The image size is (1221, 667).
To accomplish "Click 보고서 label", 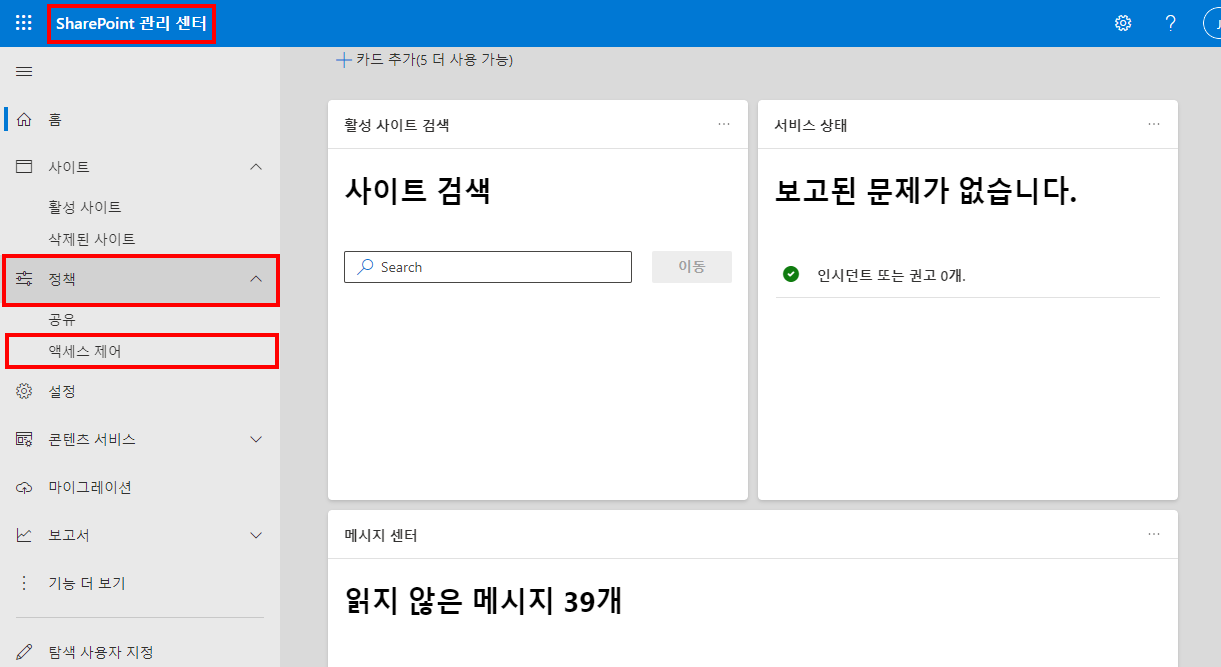I will [x=69, y=535].
